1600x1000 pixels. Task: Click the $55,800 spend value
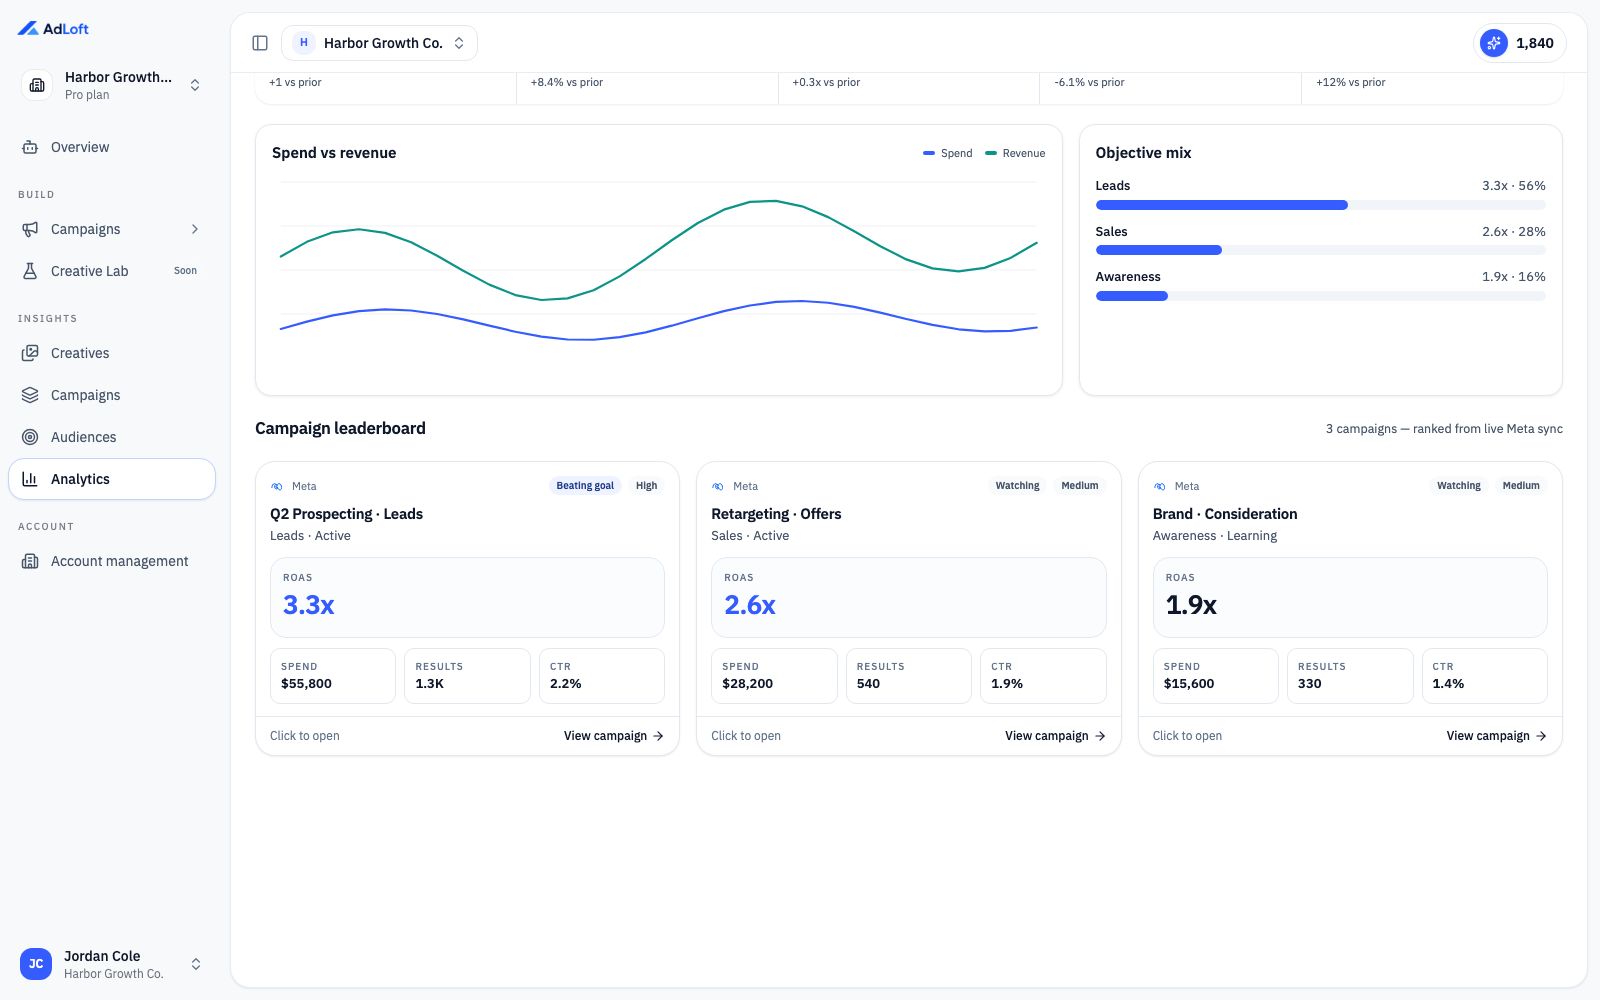coord(306,684)
